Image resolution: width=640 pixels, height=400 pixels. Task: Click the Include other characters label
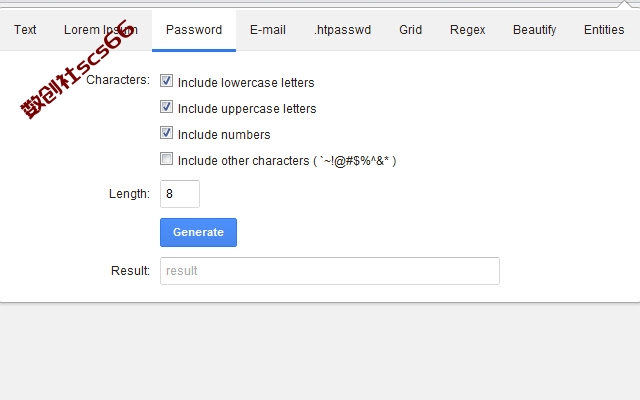tap(287, 161)
